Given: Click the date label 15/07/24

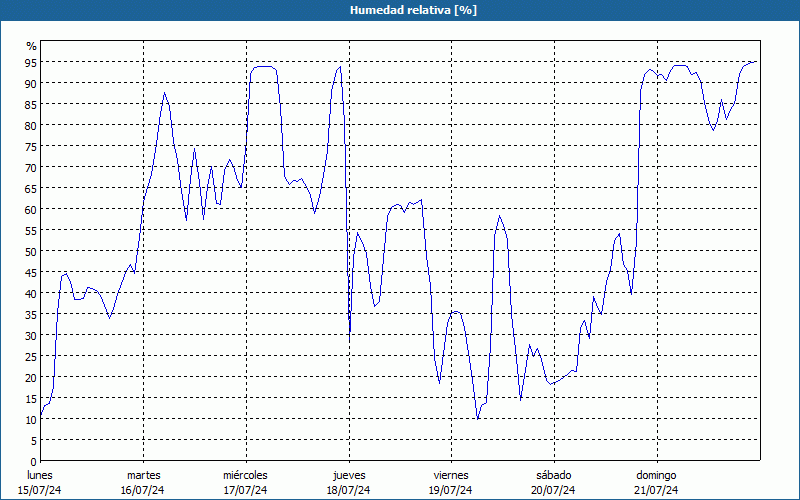Looking at the screenshot, I should tap(40, 490).
